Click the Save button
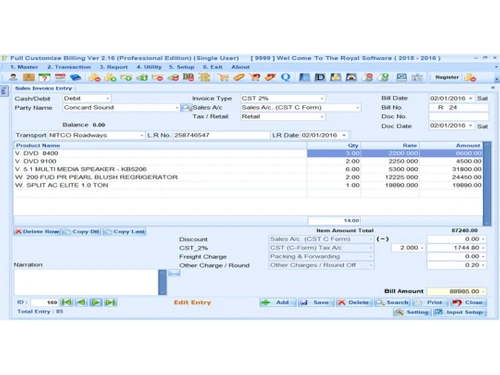This screenshot has height=375, width=500. 316,302
